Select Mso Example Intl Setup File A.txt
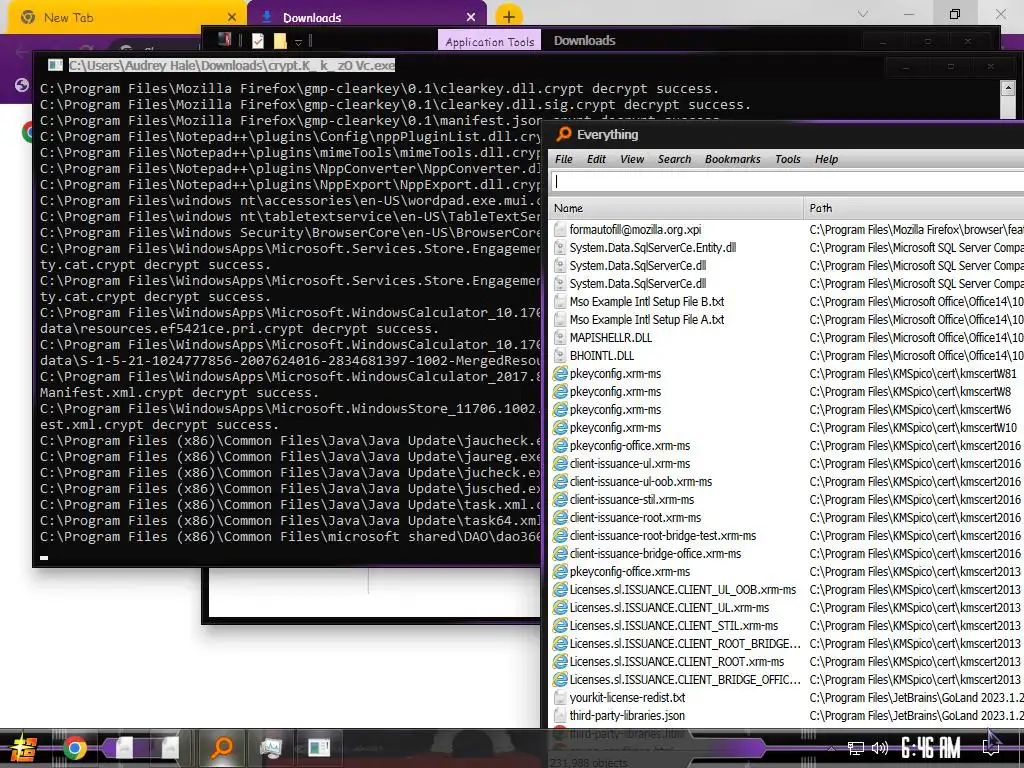The height and width of the screenshot is (768, 1024). point(647,320)
